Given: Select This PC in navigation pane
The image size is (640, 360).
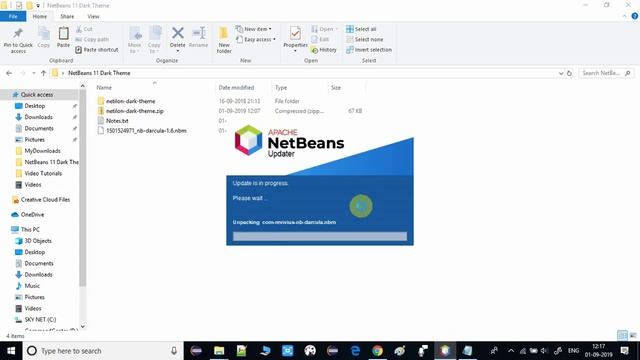Looking at the screenshot, I should (x=30, y=229).
